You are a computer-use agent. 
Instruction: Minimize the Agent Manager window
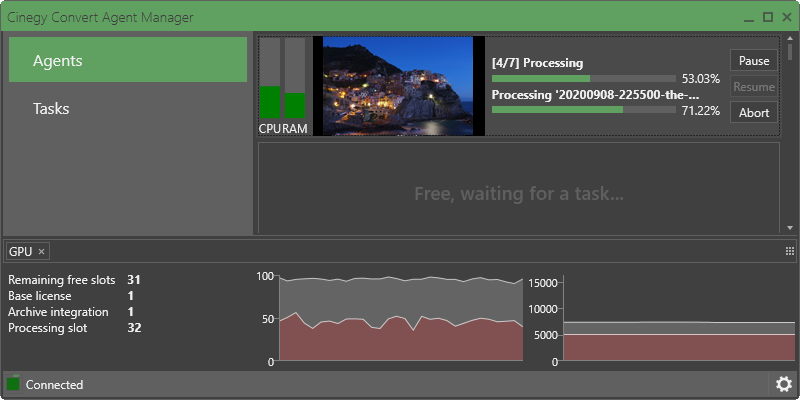(748, 18)
